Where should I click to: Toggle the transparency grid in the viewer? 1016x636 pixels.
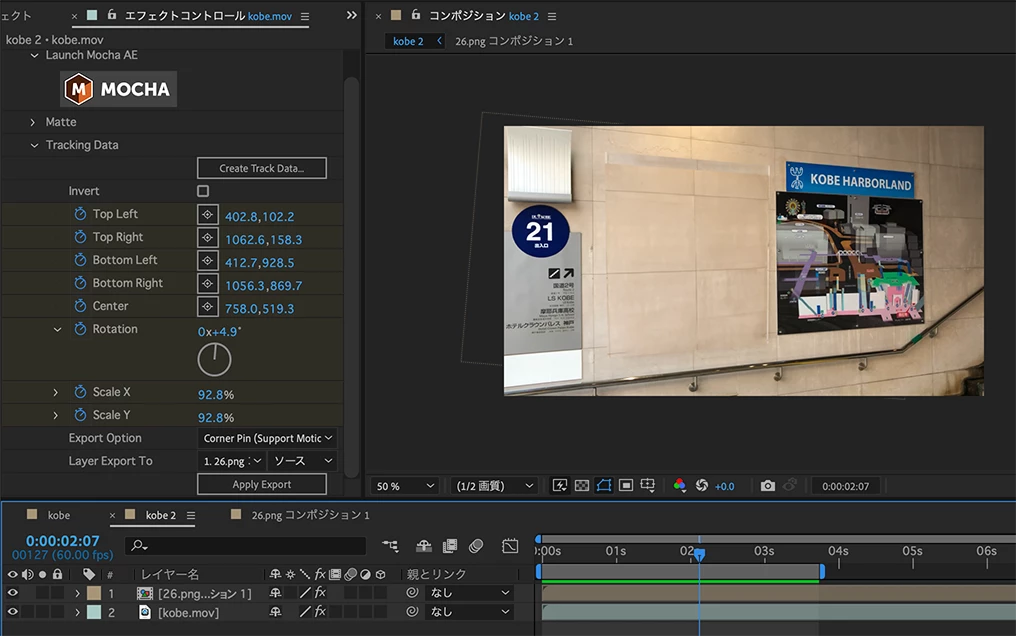(x=581, y=486)
